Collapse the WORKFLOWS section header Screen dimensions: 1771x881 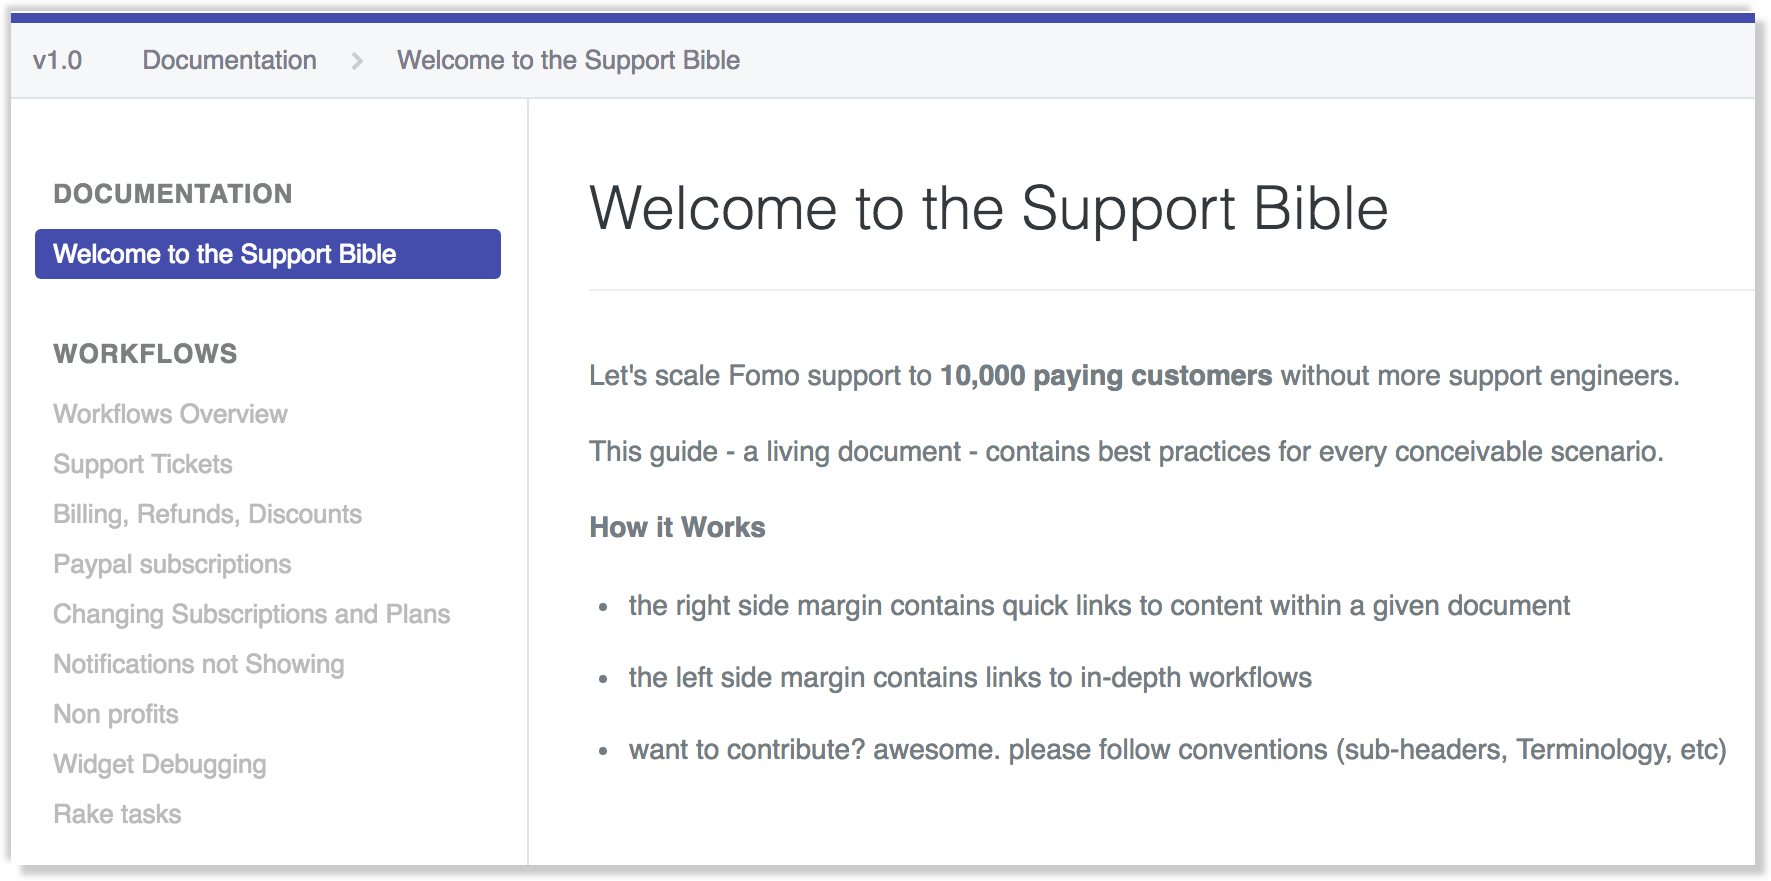pos(145,353)
